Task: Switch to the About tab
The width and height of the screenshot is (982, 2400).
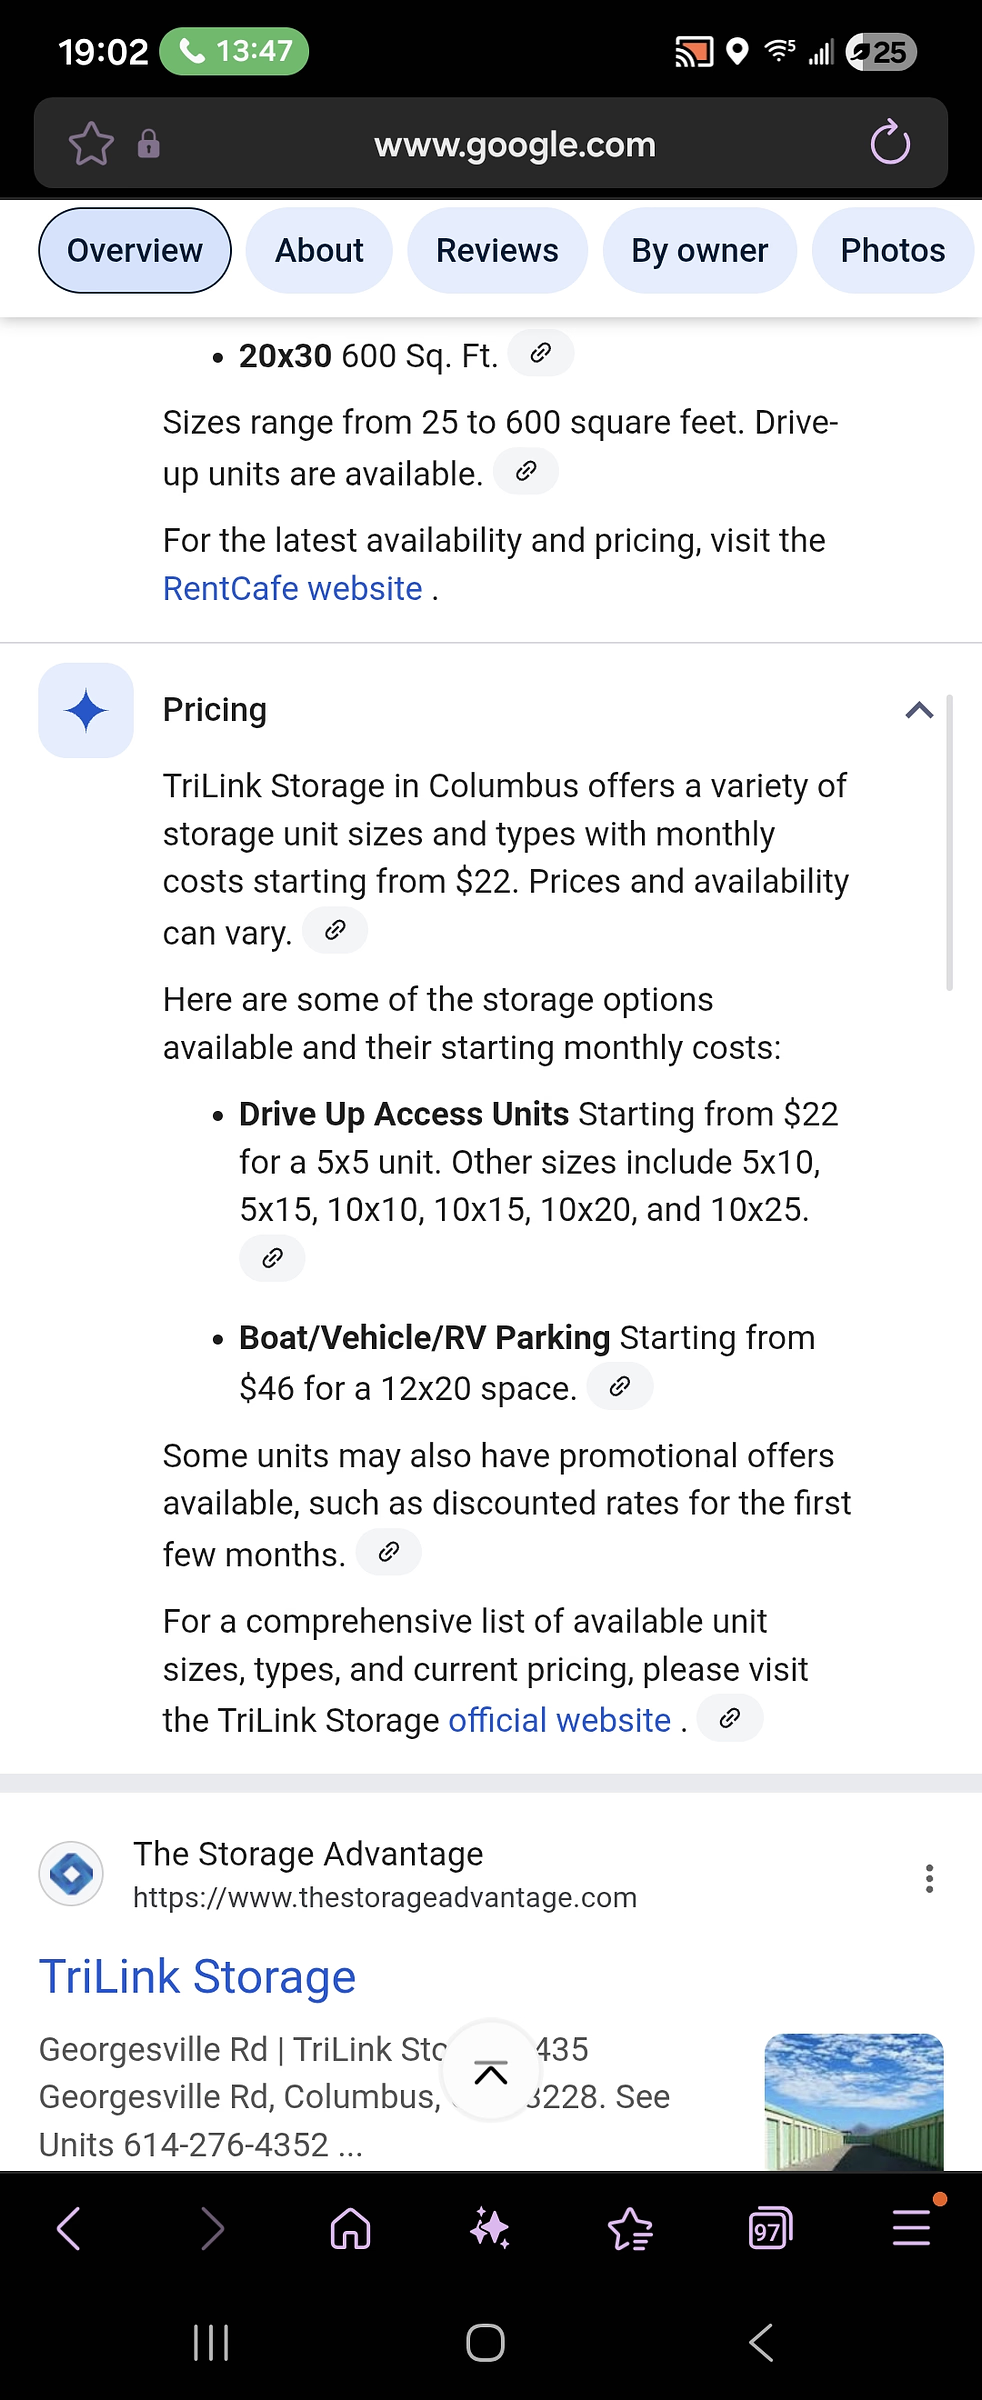Action: click(x=319, y=250)
